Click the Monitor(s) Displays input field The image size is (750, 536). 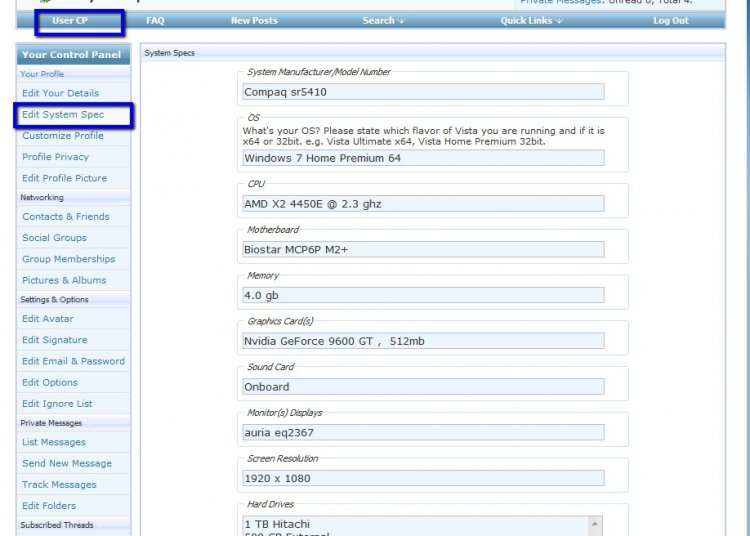[423, 432]
